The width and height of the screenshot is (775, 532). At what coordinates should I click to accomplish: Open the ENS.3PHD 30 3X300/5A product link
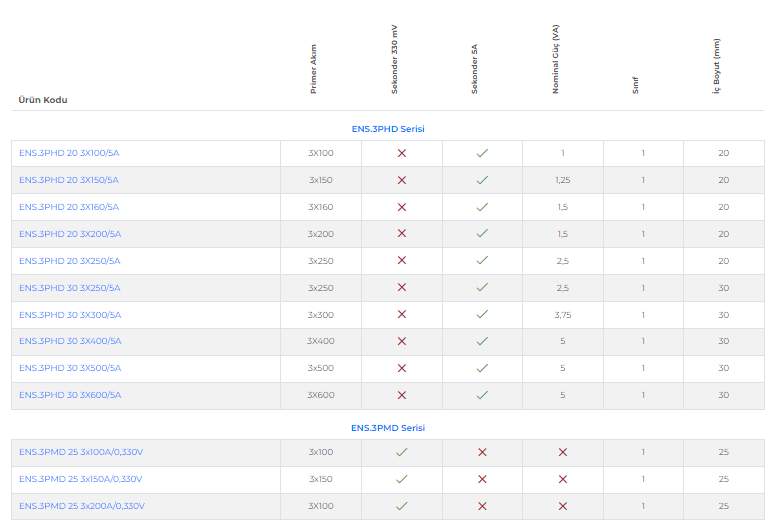[x=70, y=314]
